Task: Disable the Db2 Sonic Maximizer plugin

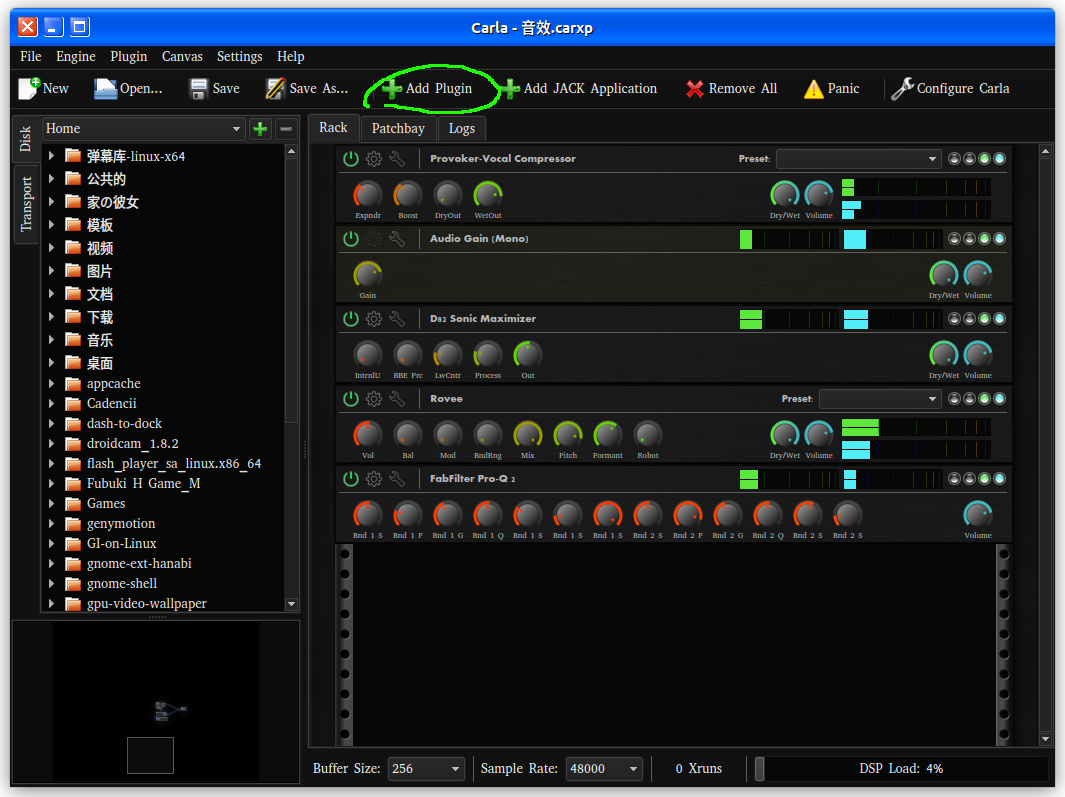Action: (350, 319)
